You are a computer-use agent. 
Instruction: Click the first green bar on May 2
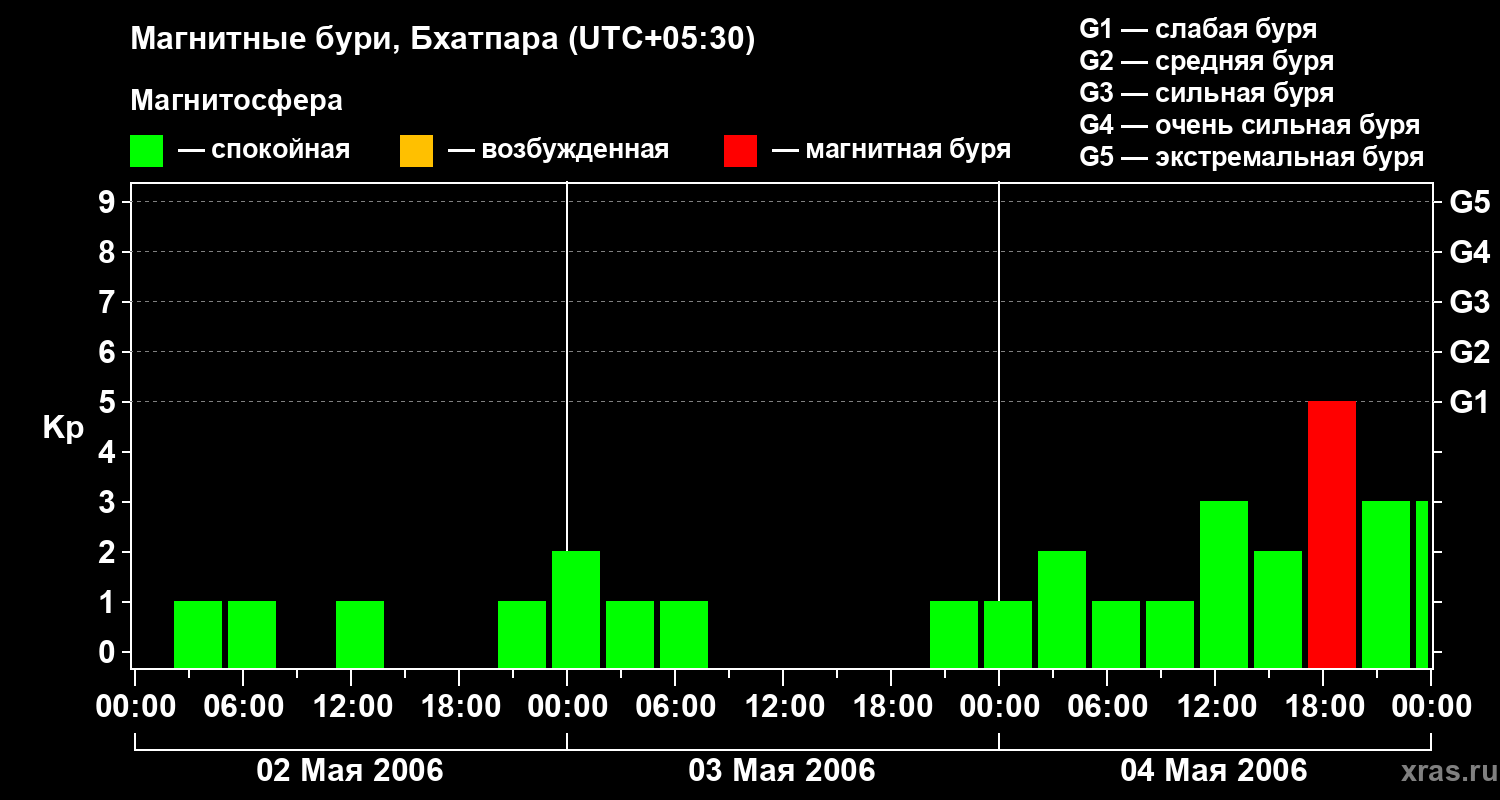click(x=198, y=634)
